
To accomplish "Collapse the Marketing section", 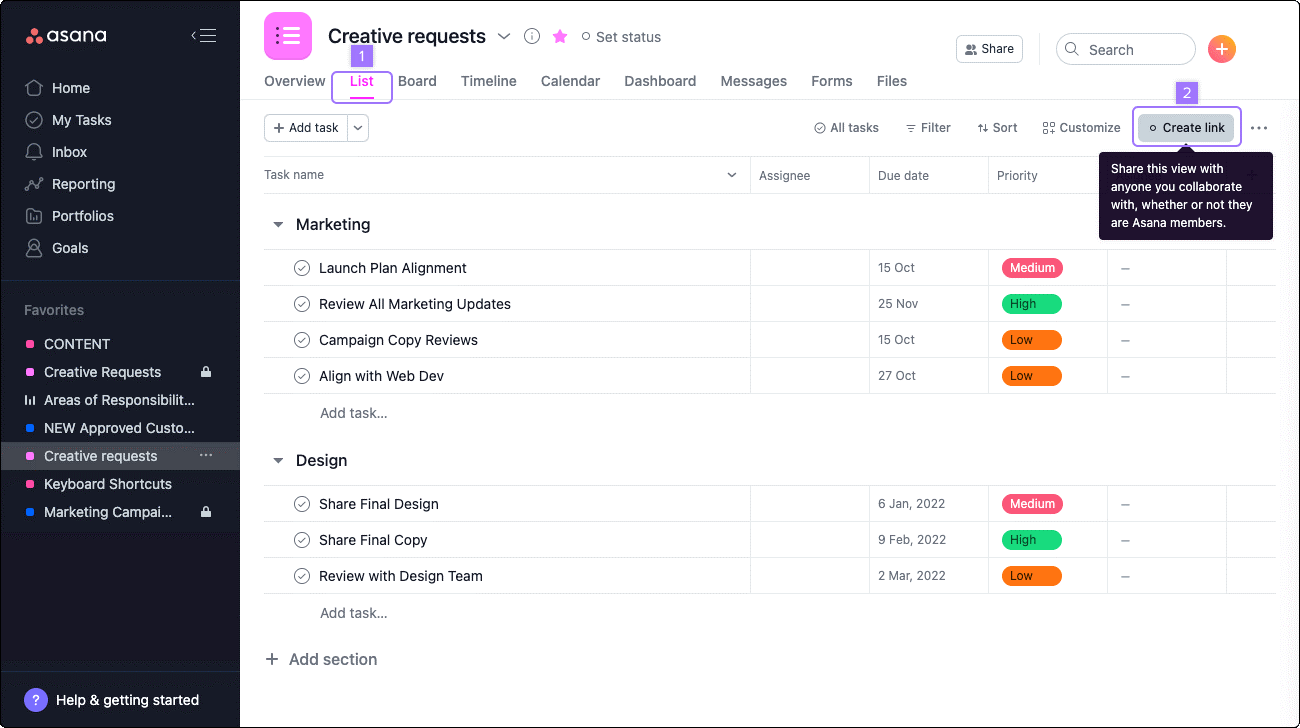I will (x=278, y=225).
